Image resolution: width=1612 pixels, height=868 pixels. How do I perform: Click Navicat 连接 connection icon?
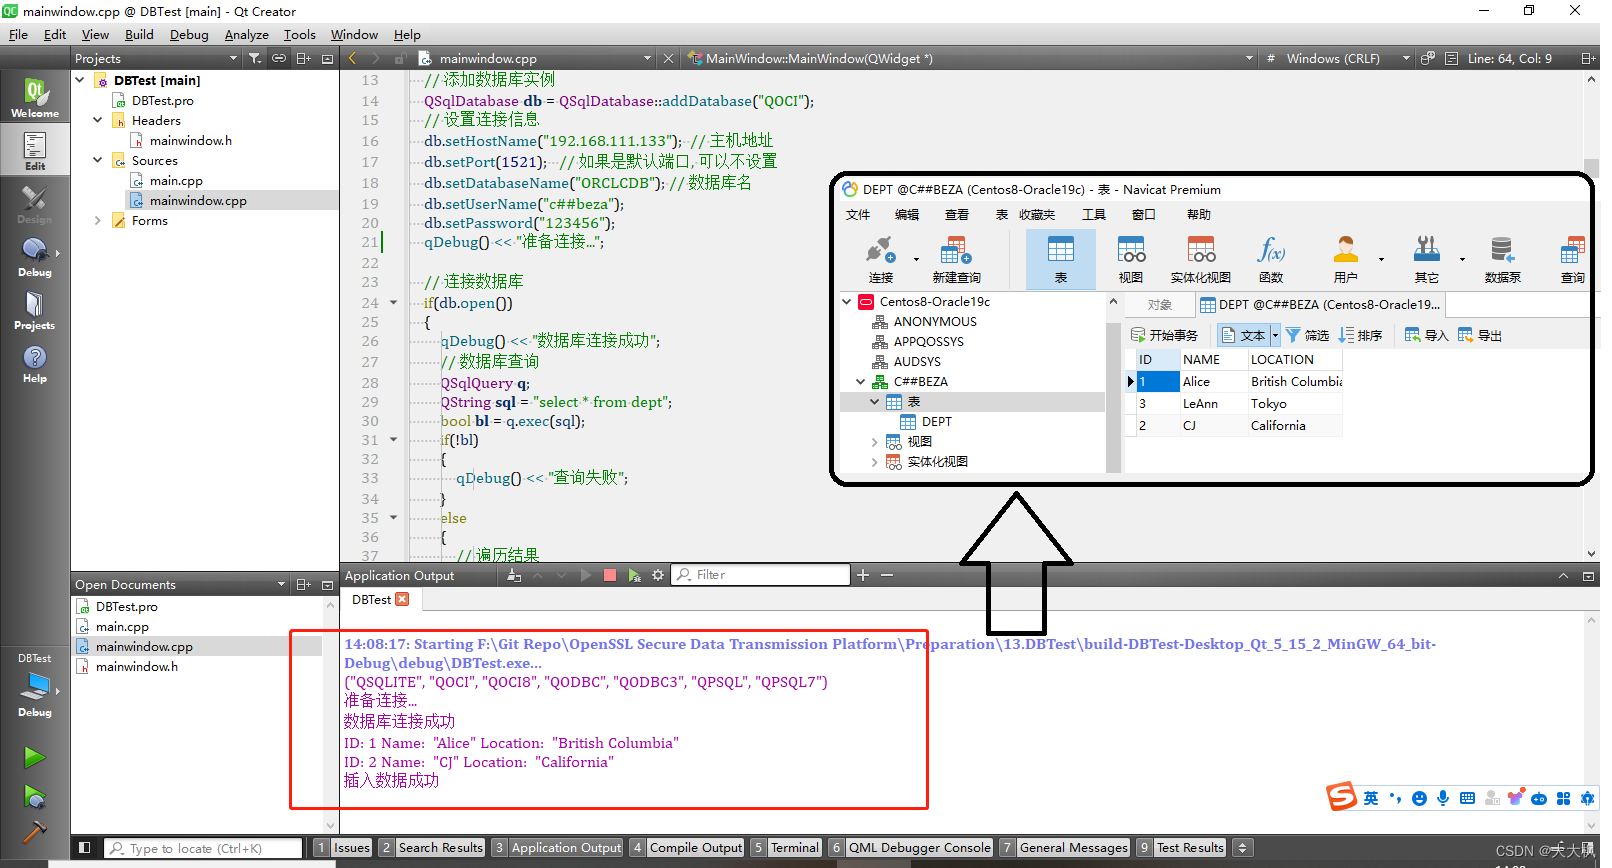[881, 260]
